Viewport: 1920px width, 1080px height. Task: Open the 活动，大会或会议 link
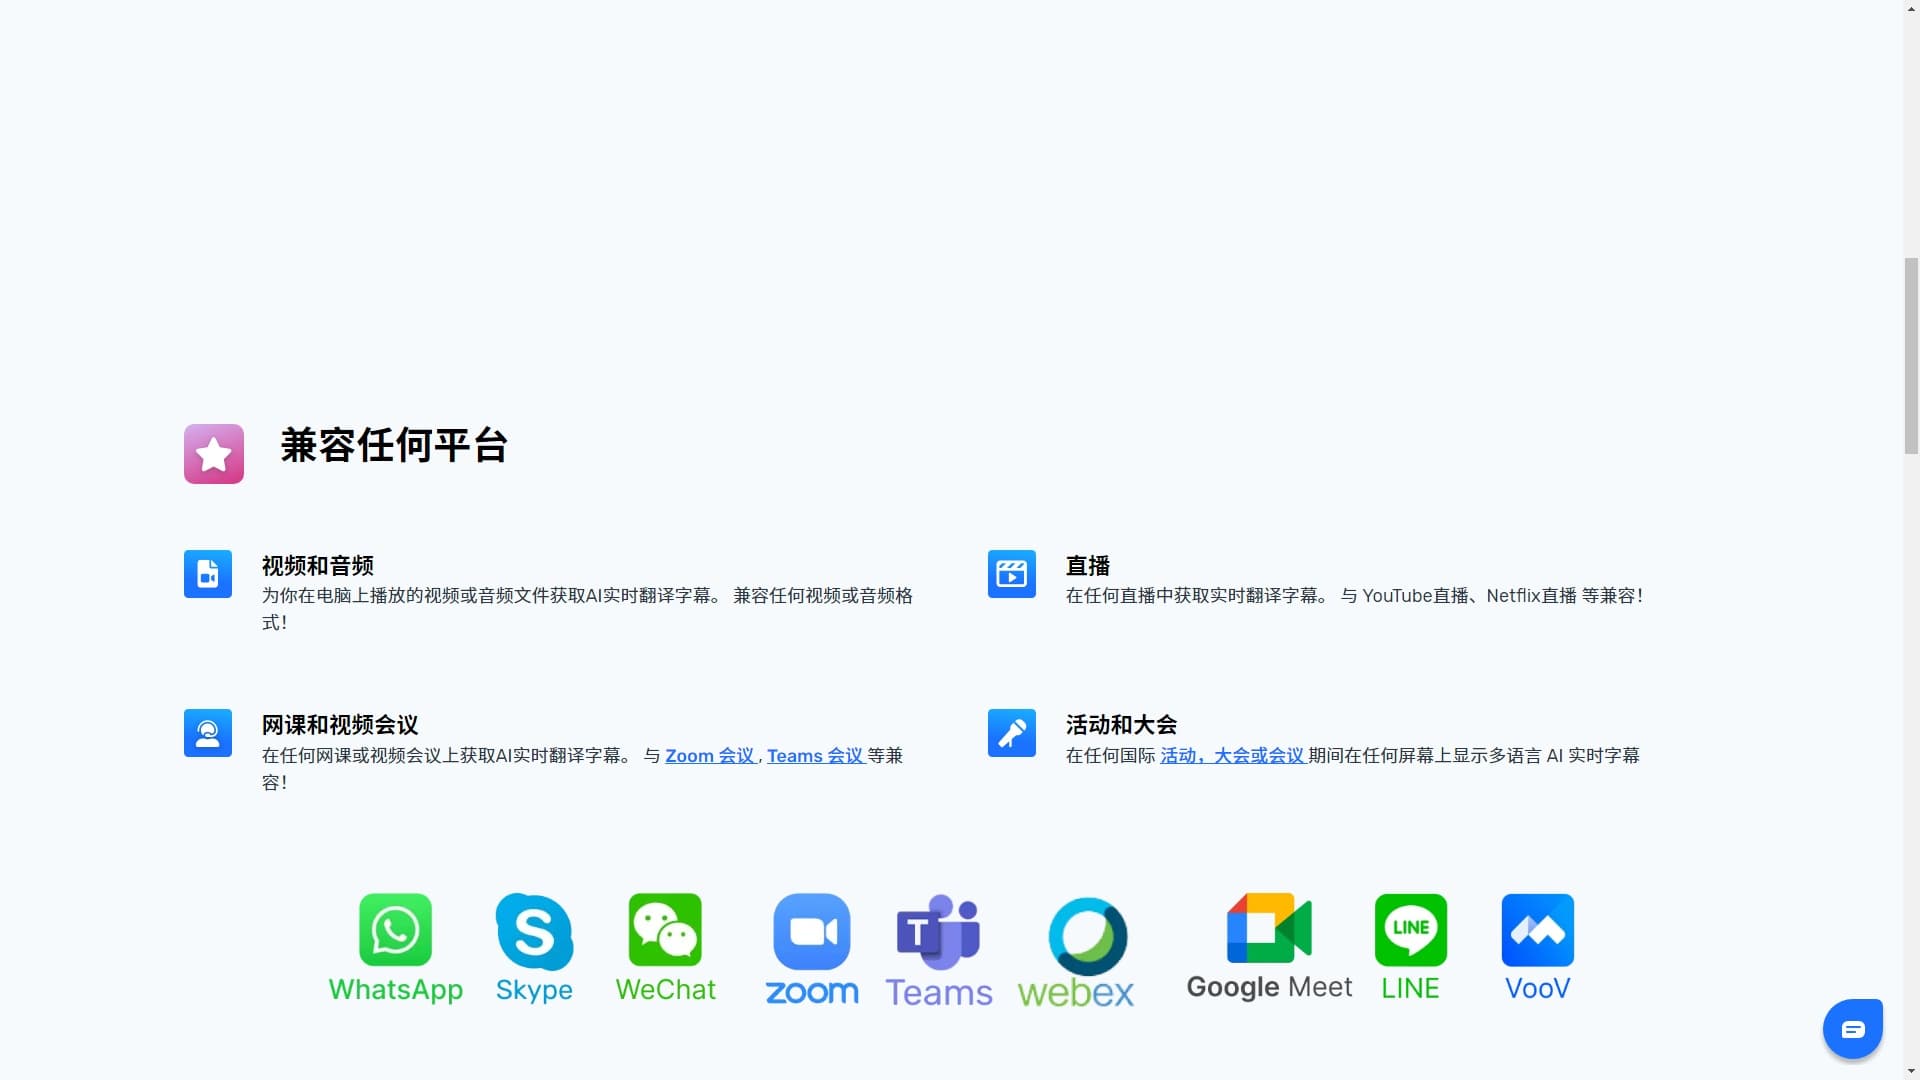(1232, 756)
